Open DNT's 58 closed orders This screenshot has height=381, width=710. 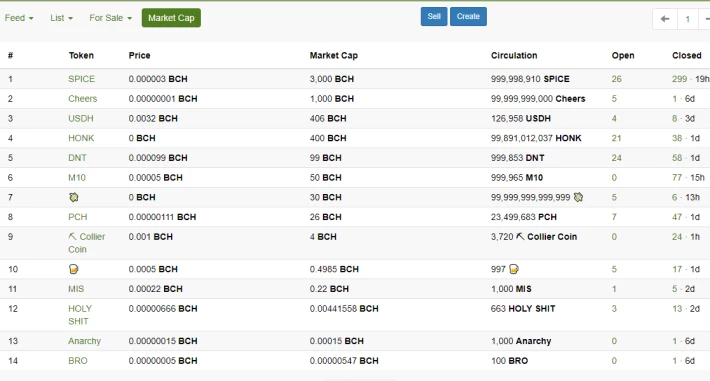(x=677, y=158)
